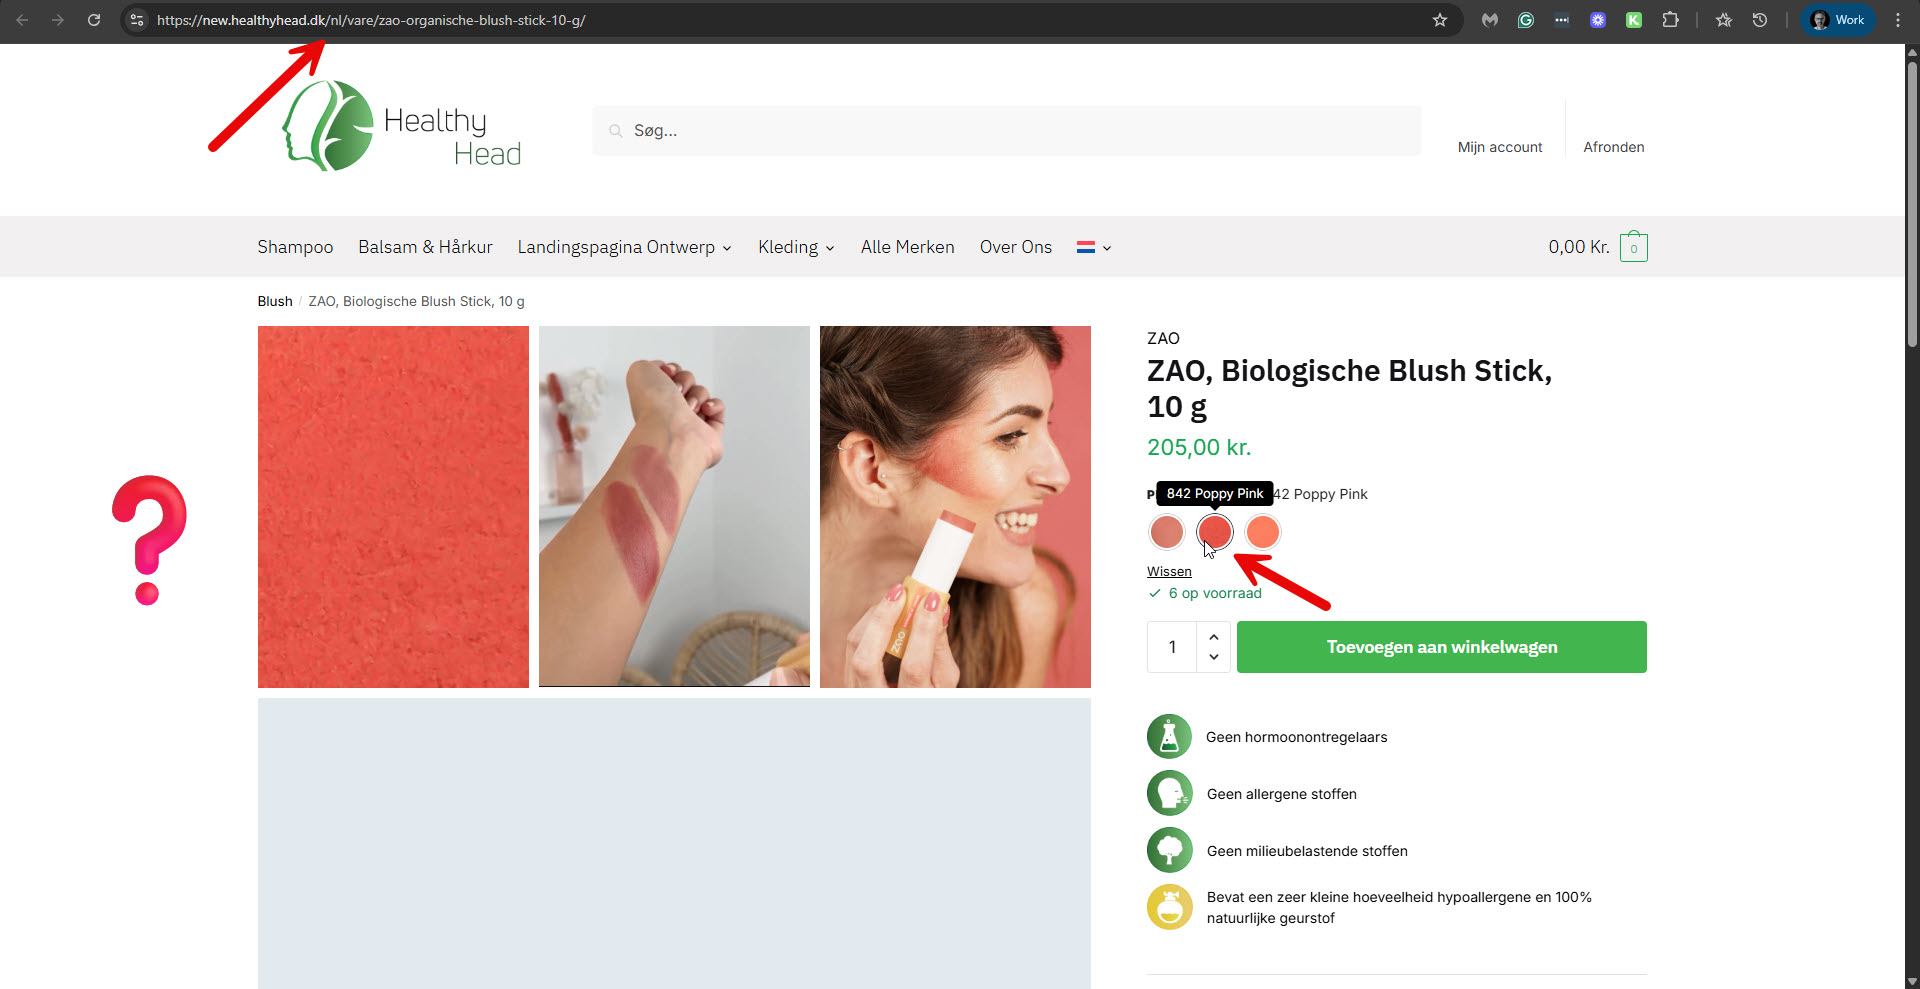Viewport: 1920px width, 989px height.
Task: Click the quantity input field
Action: point(1173,647)
